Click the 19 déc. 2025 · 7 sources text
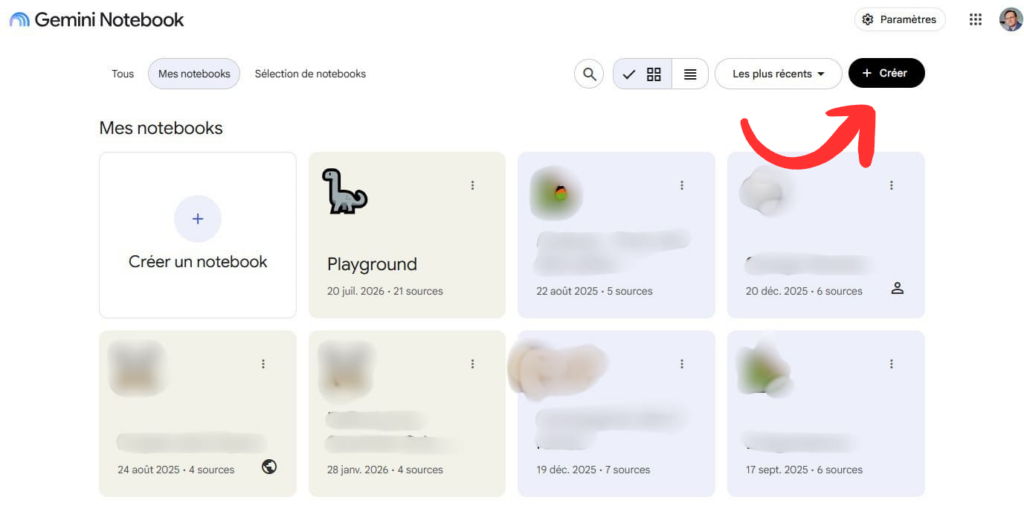Viewport: 1024px width, 512px height. click(x=593, y=470)
